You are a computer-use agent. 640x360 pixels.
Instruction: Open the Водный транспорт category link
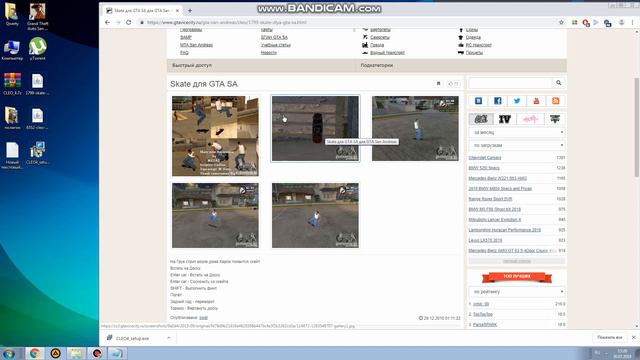387,53
